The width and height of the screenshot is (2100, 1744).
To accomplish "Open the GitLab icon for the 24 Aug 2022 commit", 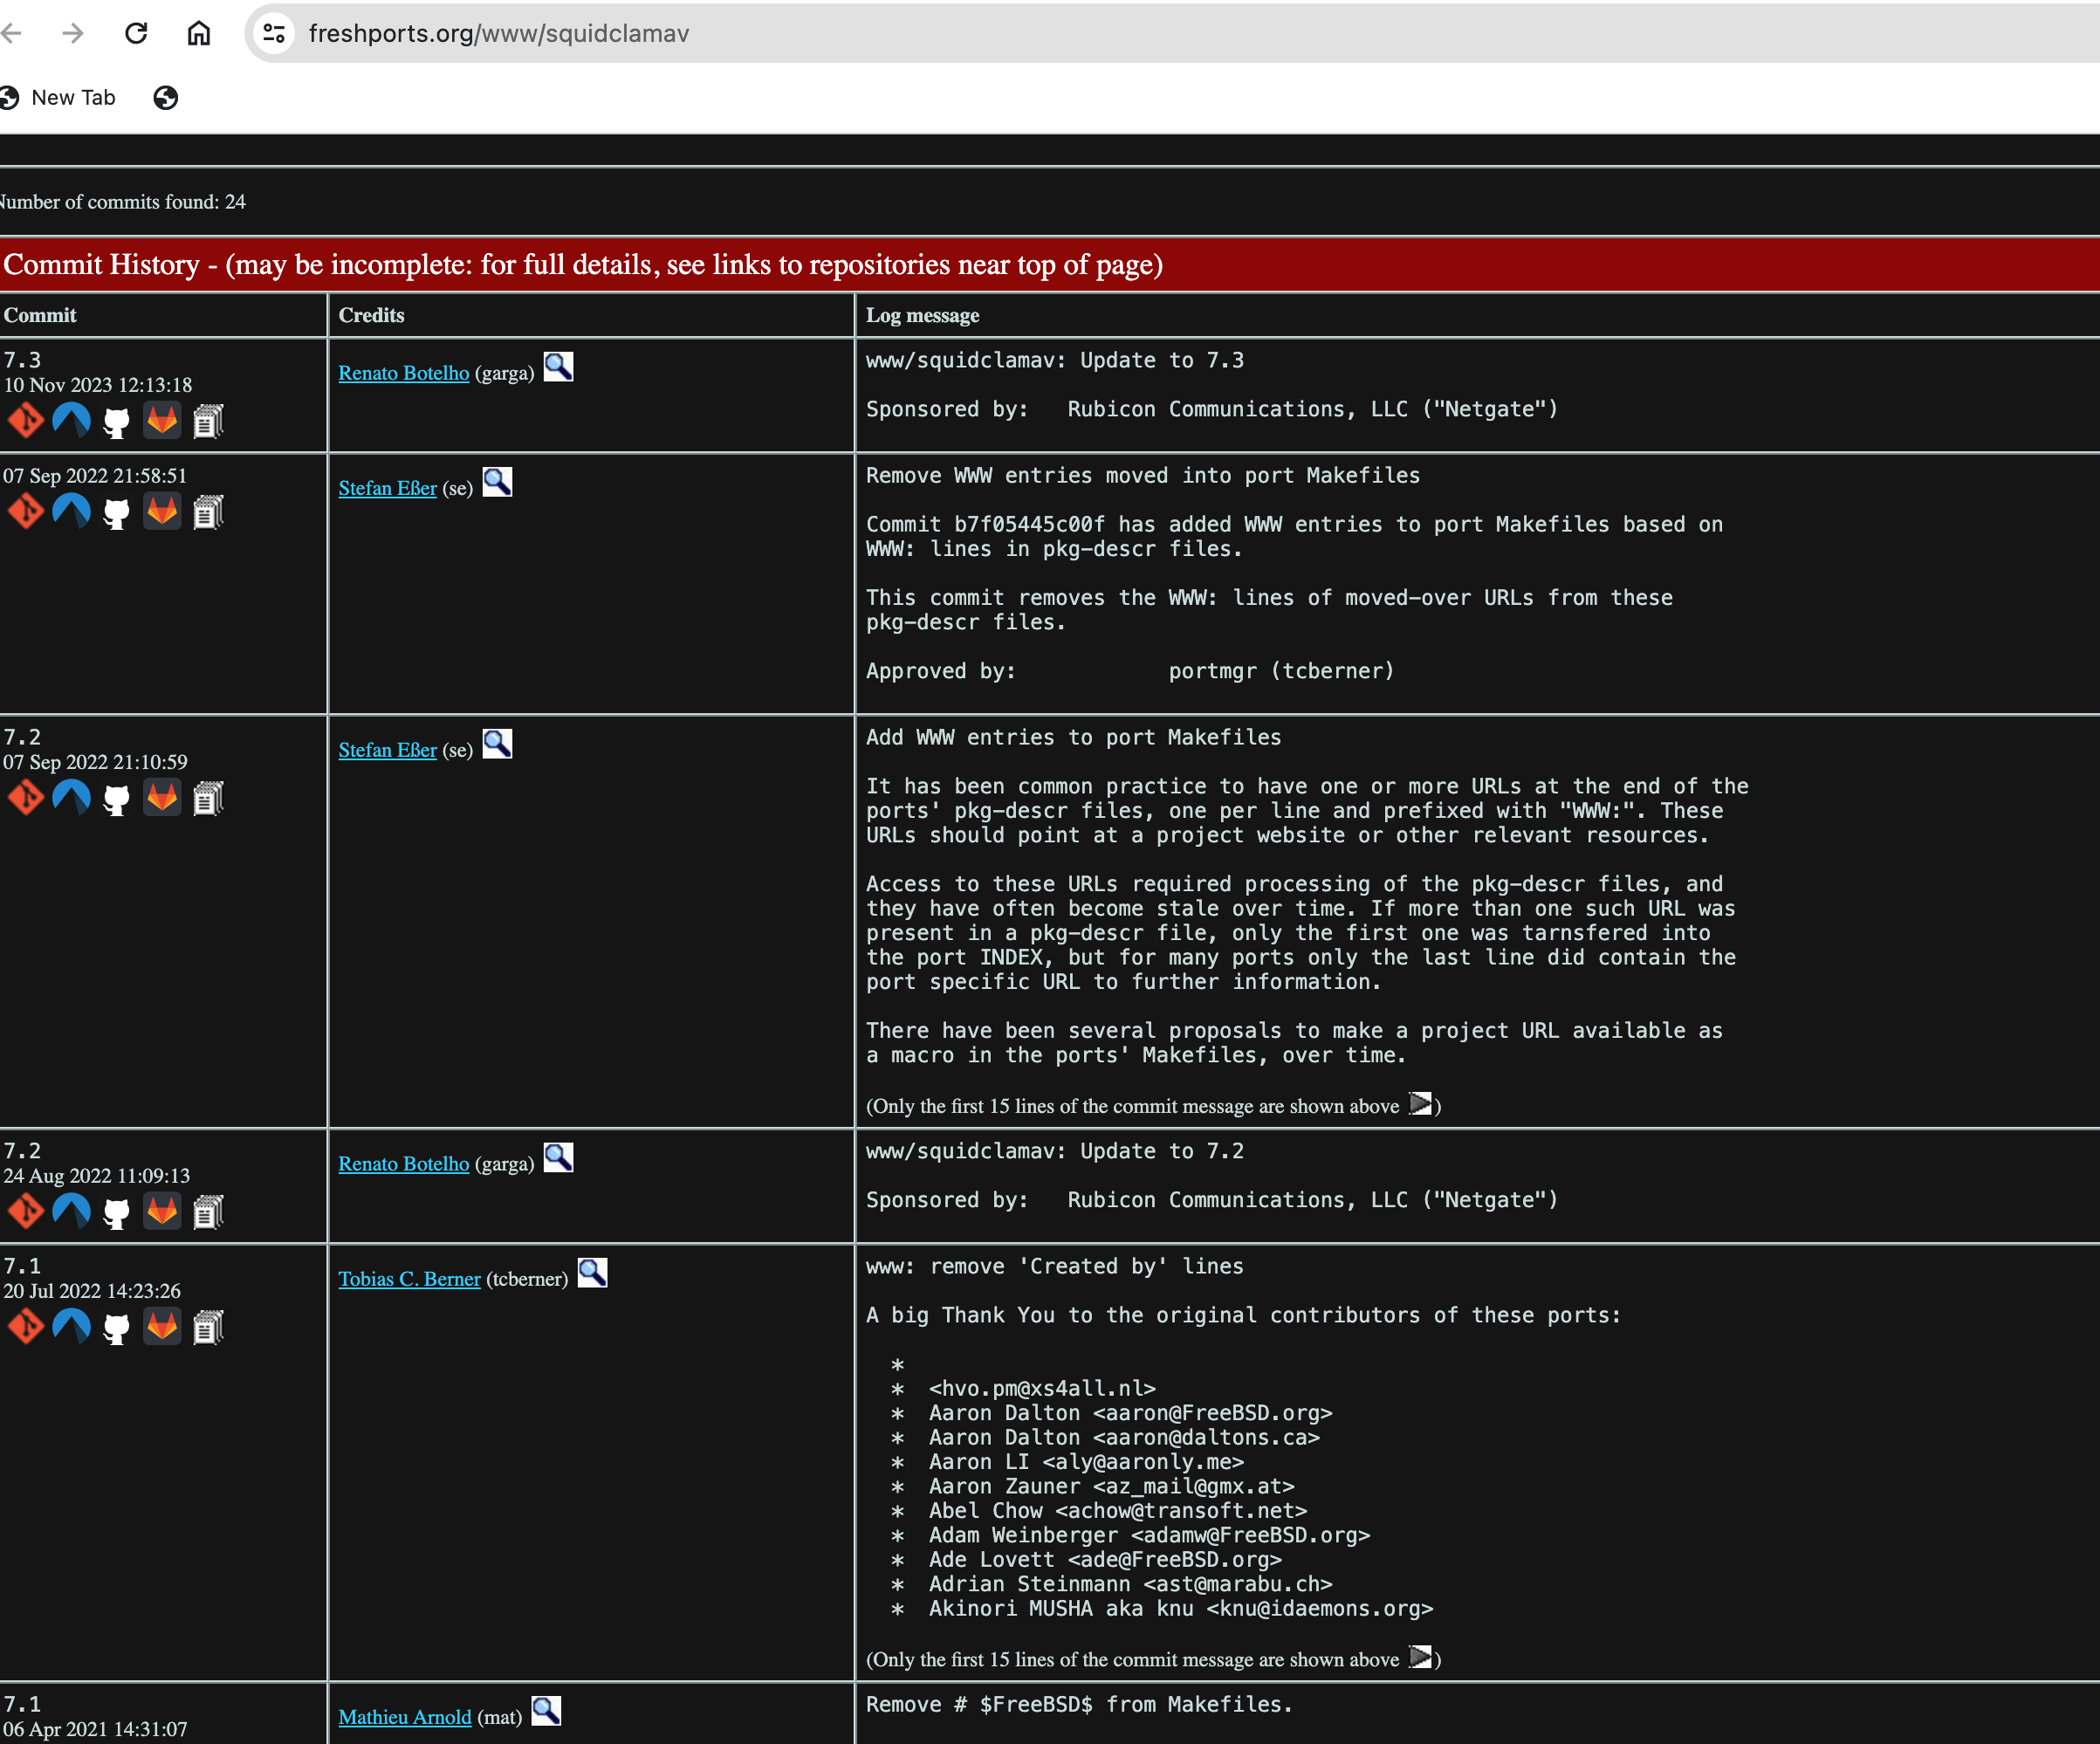I will tap(162, 1212).
